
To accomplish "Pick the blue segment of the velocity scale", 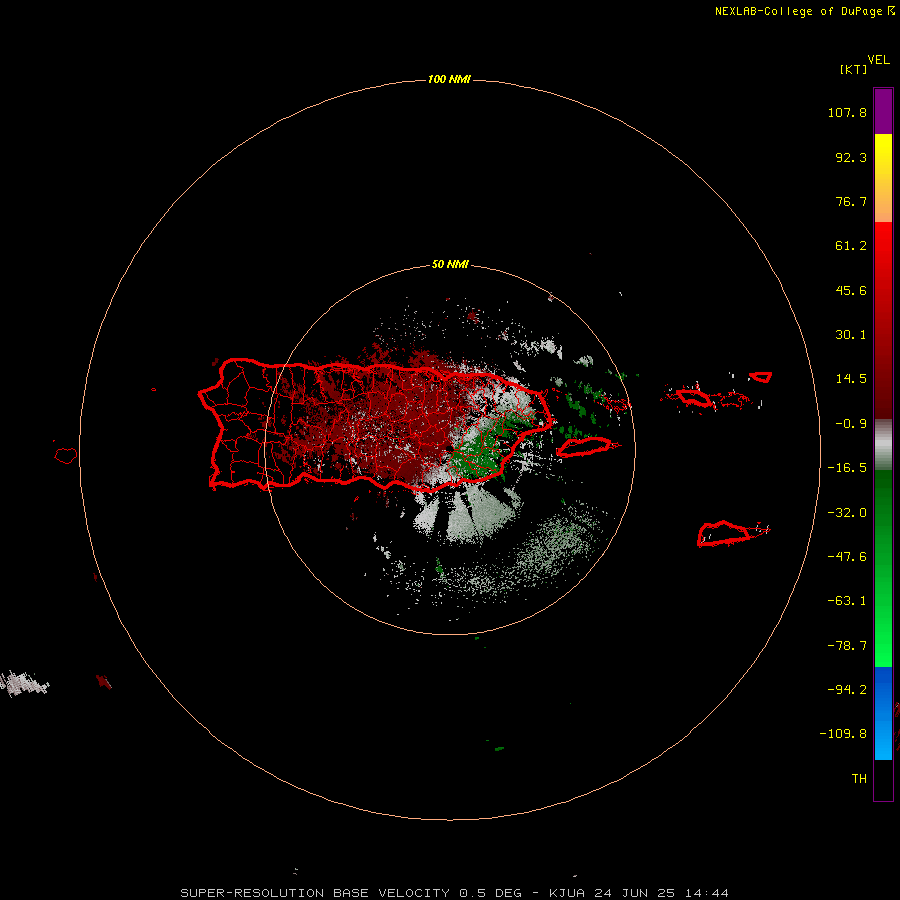I will pyautogui.click(x=883, y=713).
